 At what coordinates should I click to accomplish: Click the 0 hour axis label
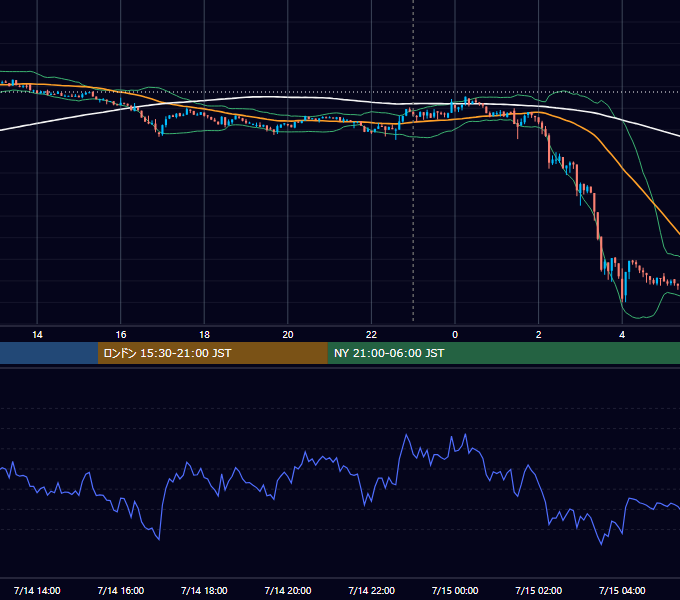click(x=455, y=335)
